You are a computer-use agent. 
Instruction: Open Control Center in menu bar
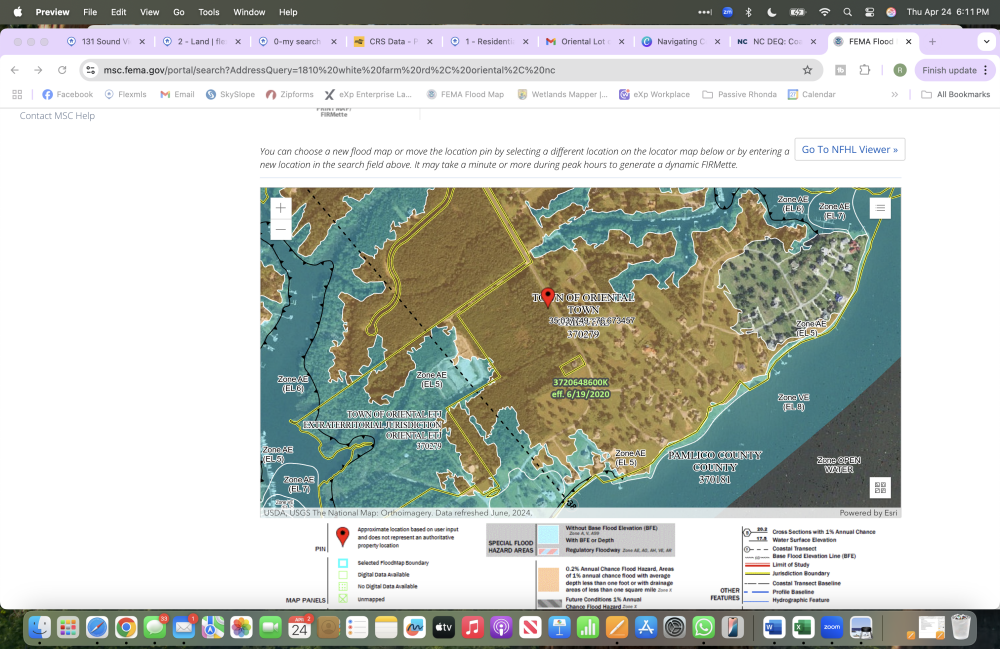pyautogui.click(x=869, y=12)
